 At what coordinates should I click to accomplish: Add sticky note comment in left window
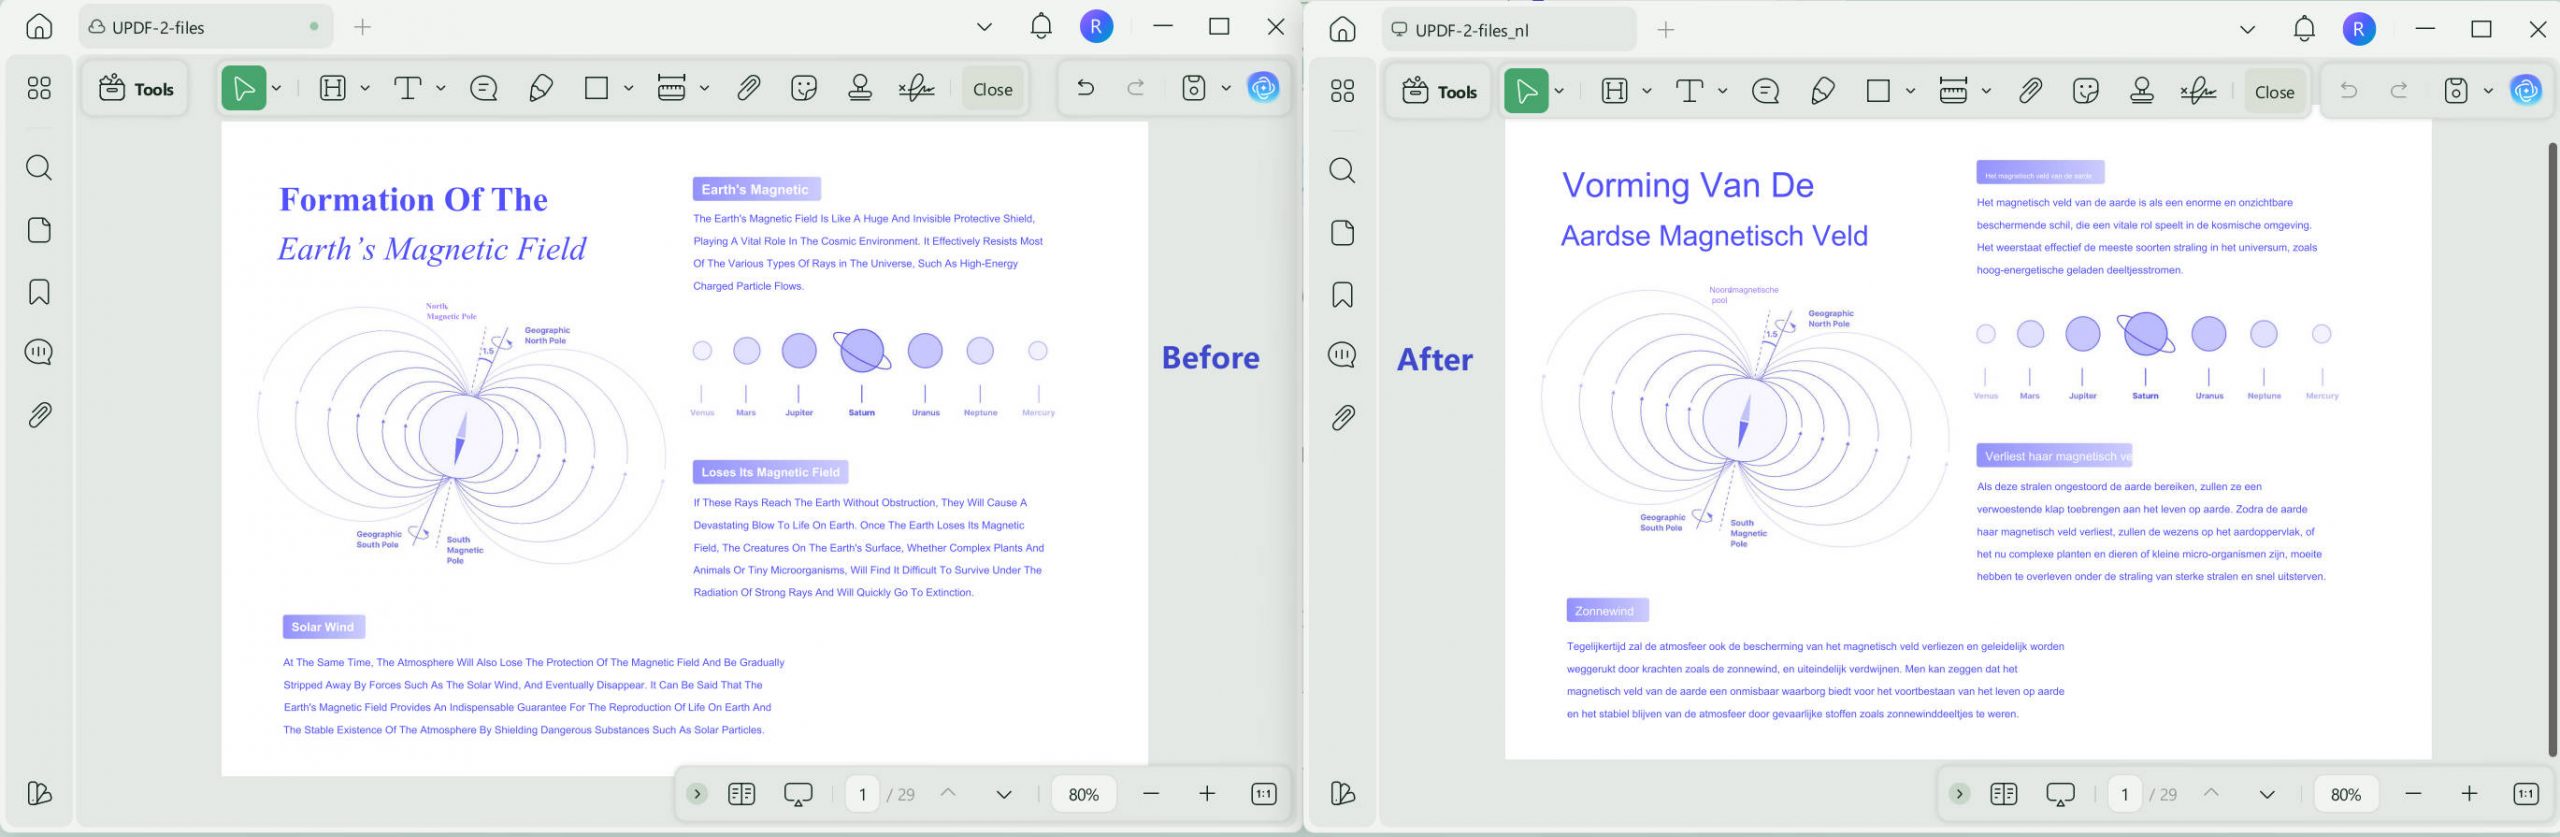tap(484, 89)
